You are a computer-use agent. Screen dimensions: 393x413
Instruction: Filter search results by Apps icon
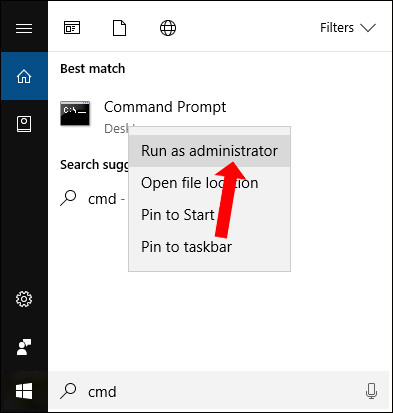72,28
